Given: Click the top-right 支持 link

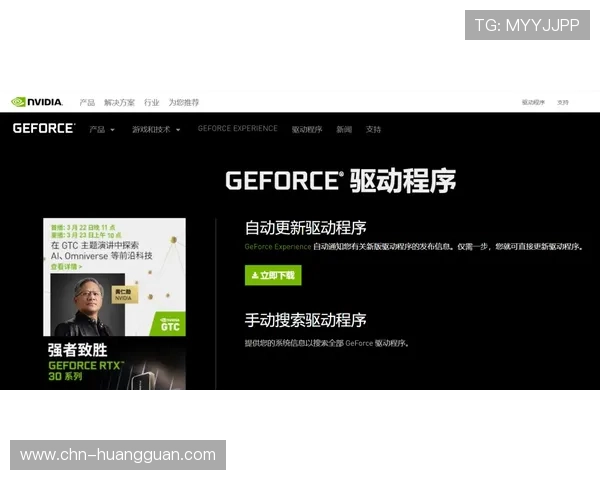Looking at the screenshot, I should pos(562,102).
